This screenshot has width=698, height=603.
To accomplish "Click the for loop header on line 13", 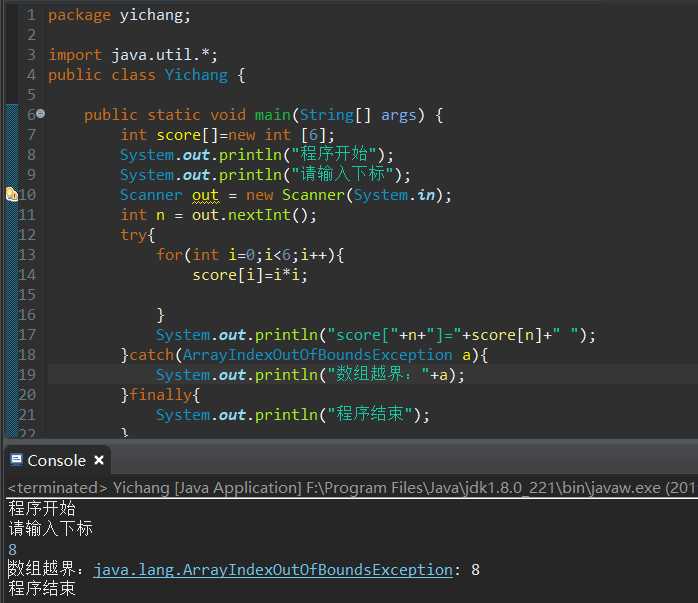I will pyautogui.click(x=250, y=255).
